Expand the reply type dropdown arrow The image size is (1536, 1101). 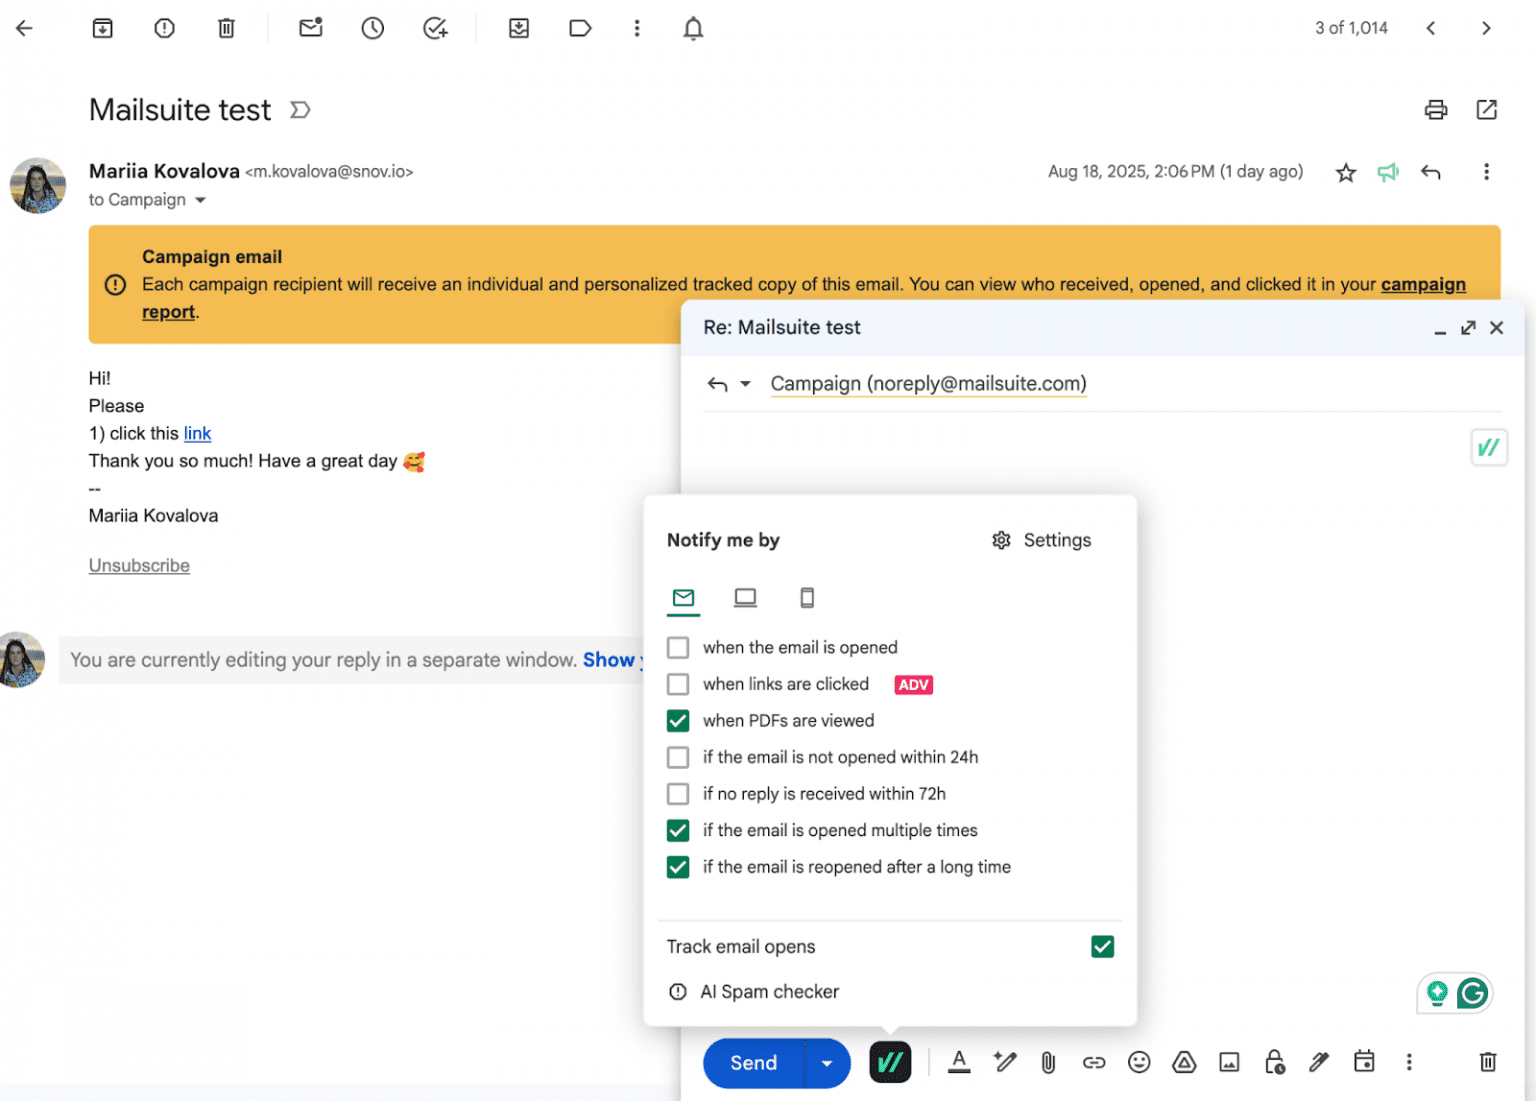pos(745,384)
